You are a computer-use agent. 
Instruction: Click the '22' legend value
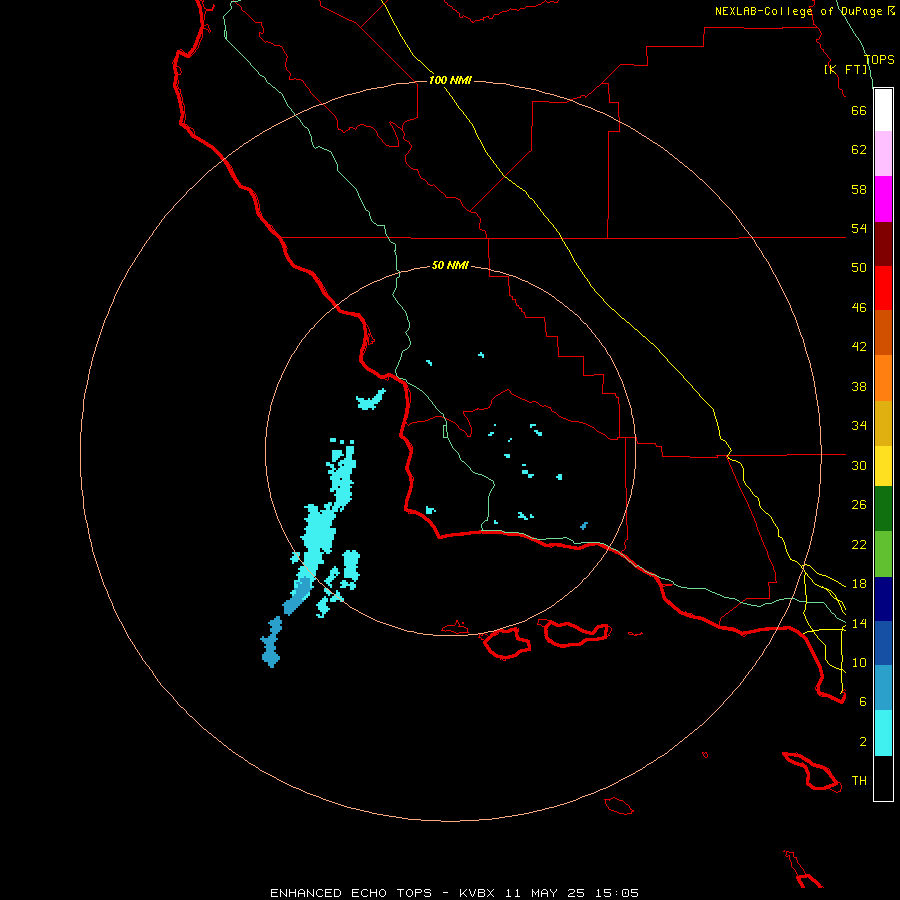[859, 544]
